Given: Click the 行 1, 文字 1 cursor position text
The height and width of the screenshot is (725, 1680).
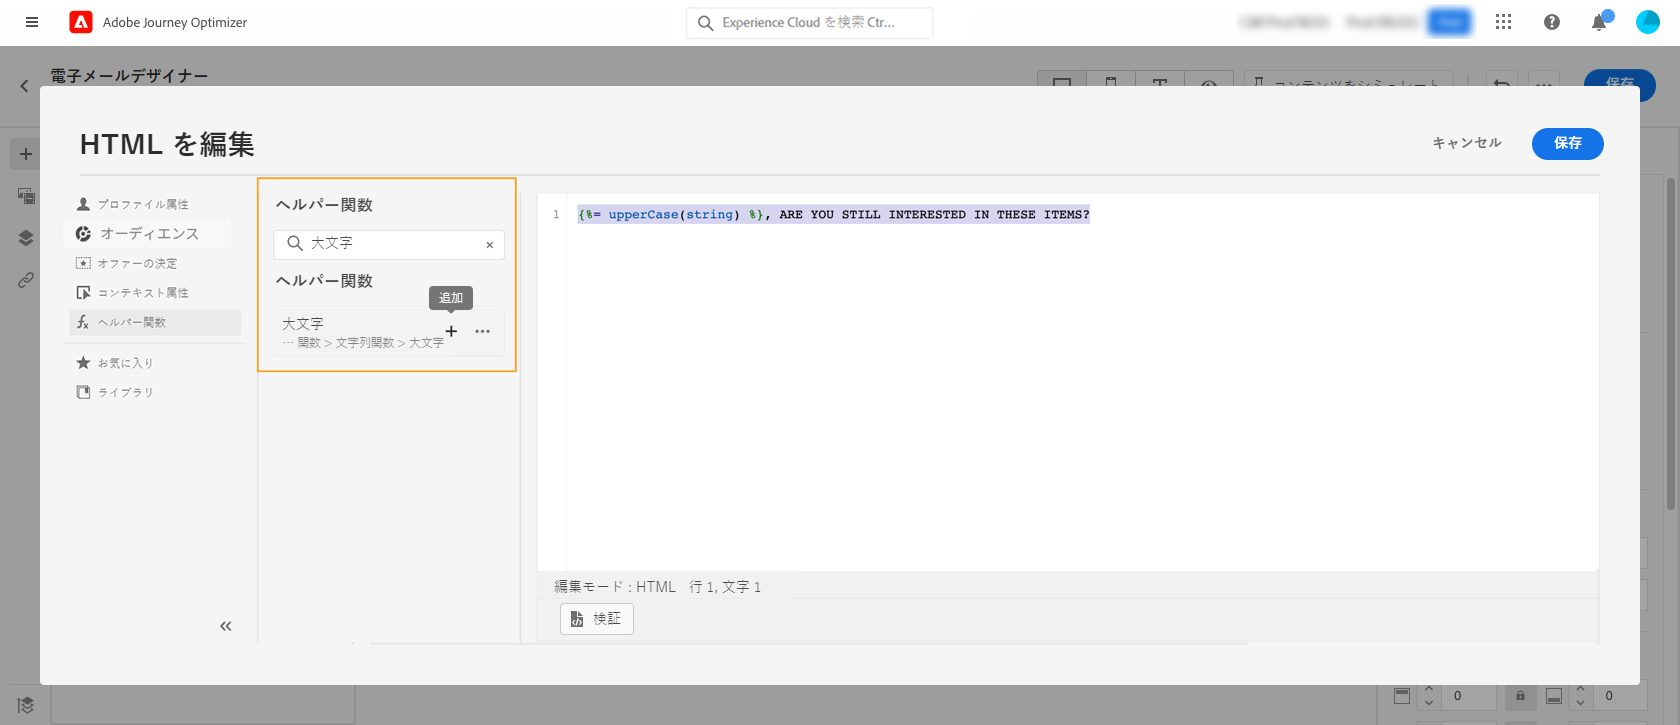Looking at the screenshot, I should point(725,587).
